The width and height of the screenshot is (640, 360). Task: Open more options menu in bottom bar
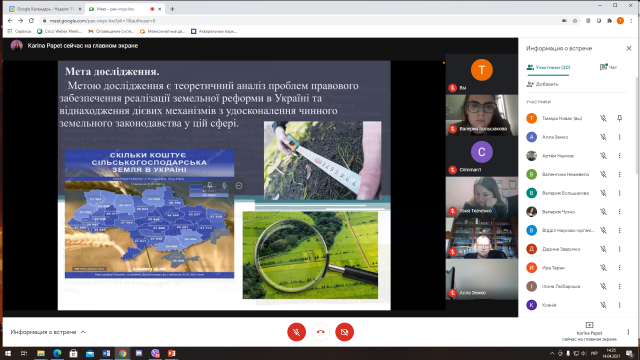(x=628, y=332)
